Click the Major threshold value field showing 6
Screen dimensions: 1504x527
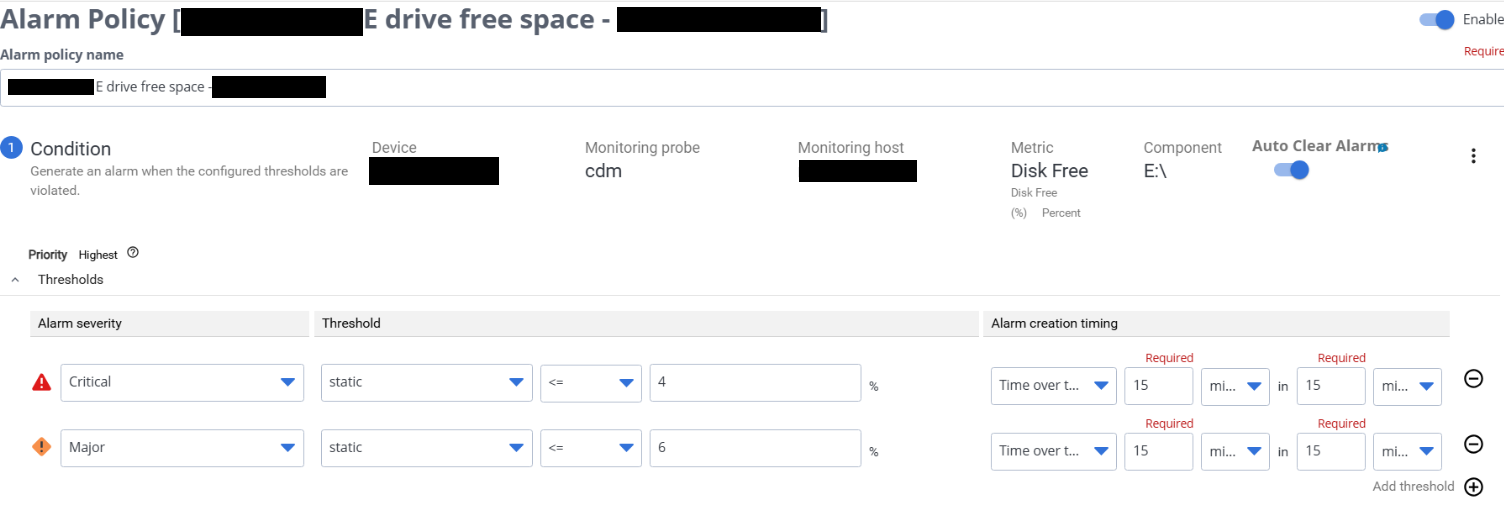coord(755,448)
